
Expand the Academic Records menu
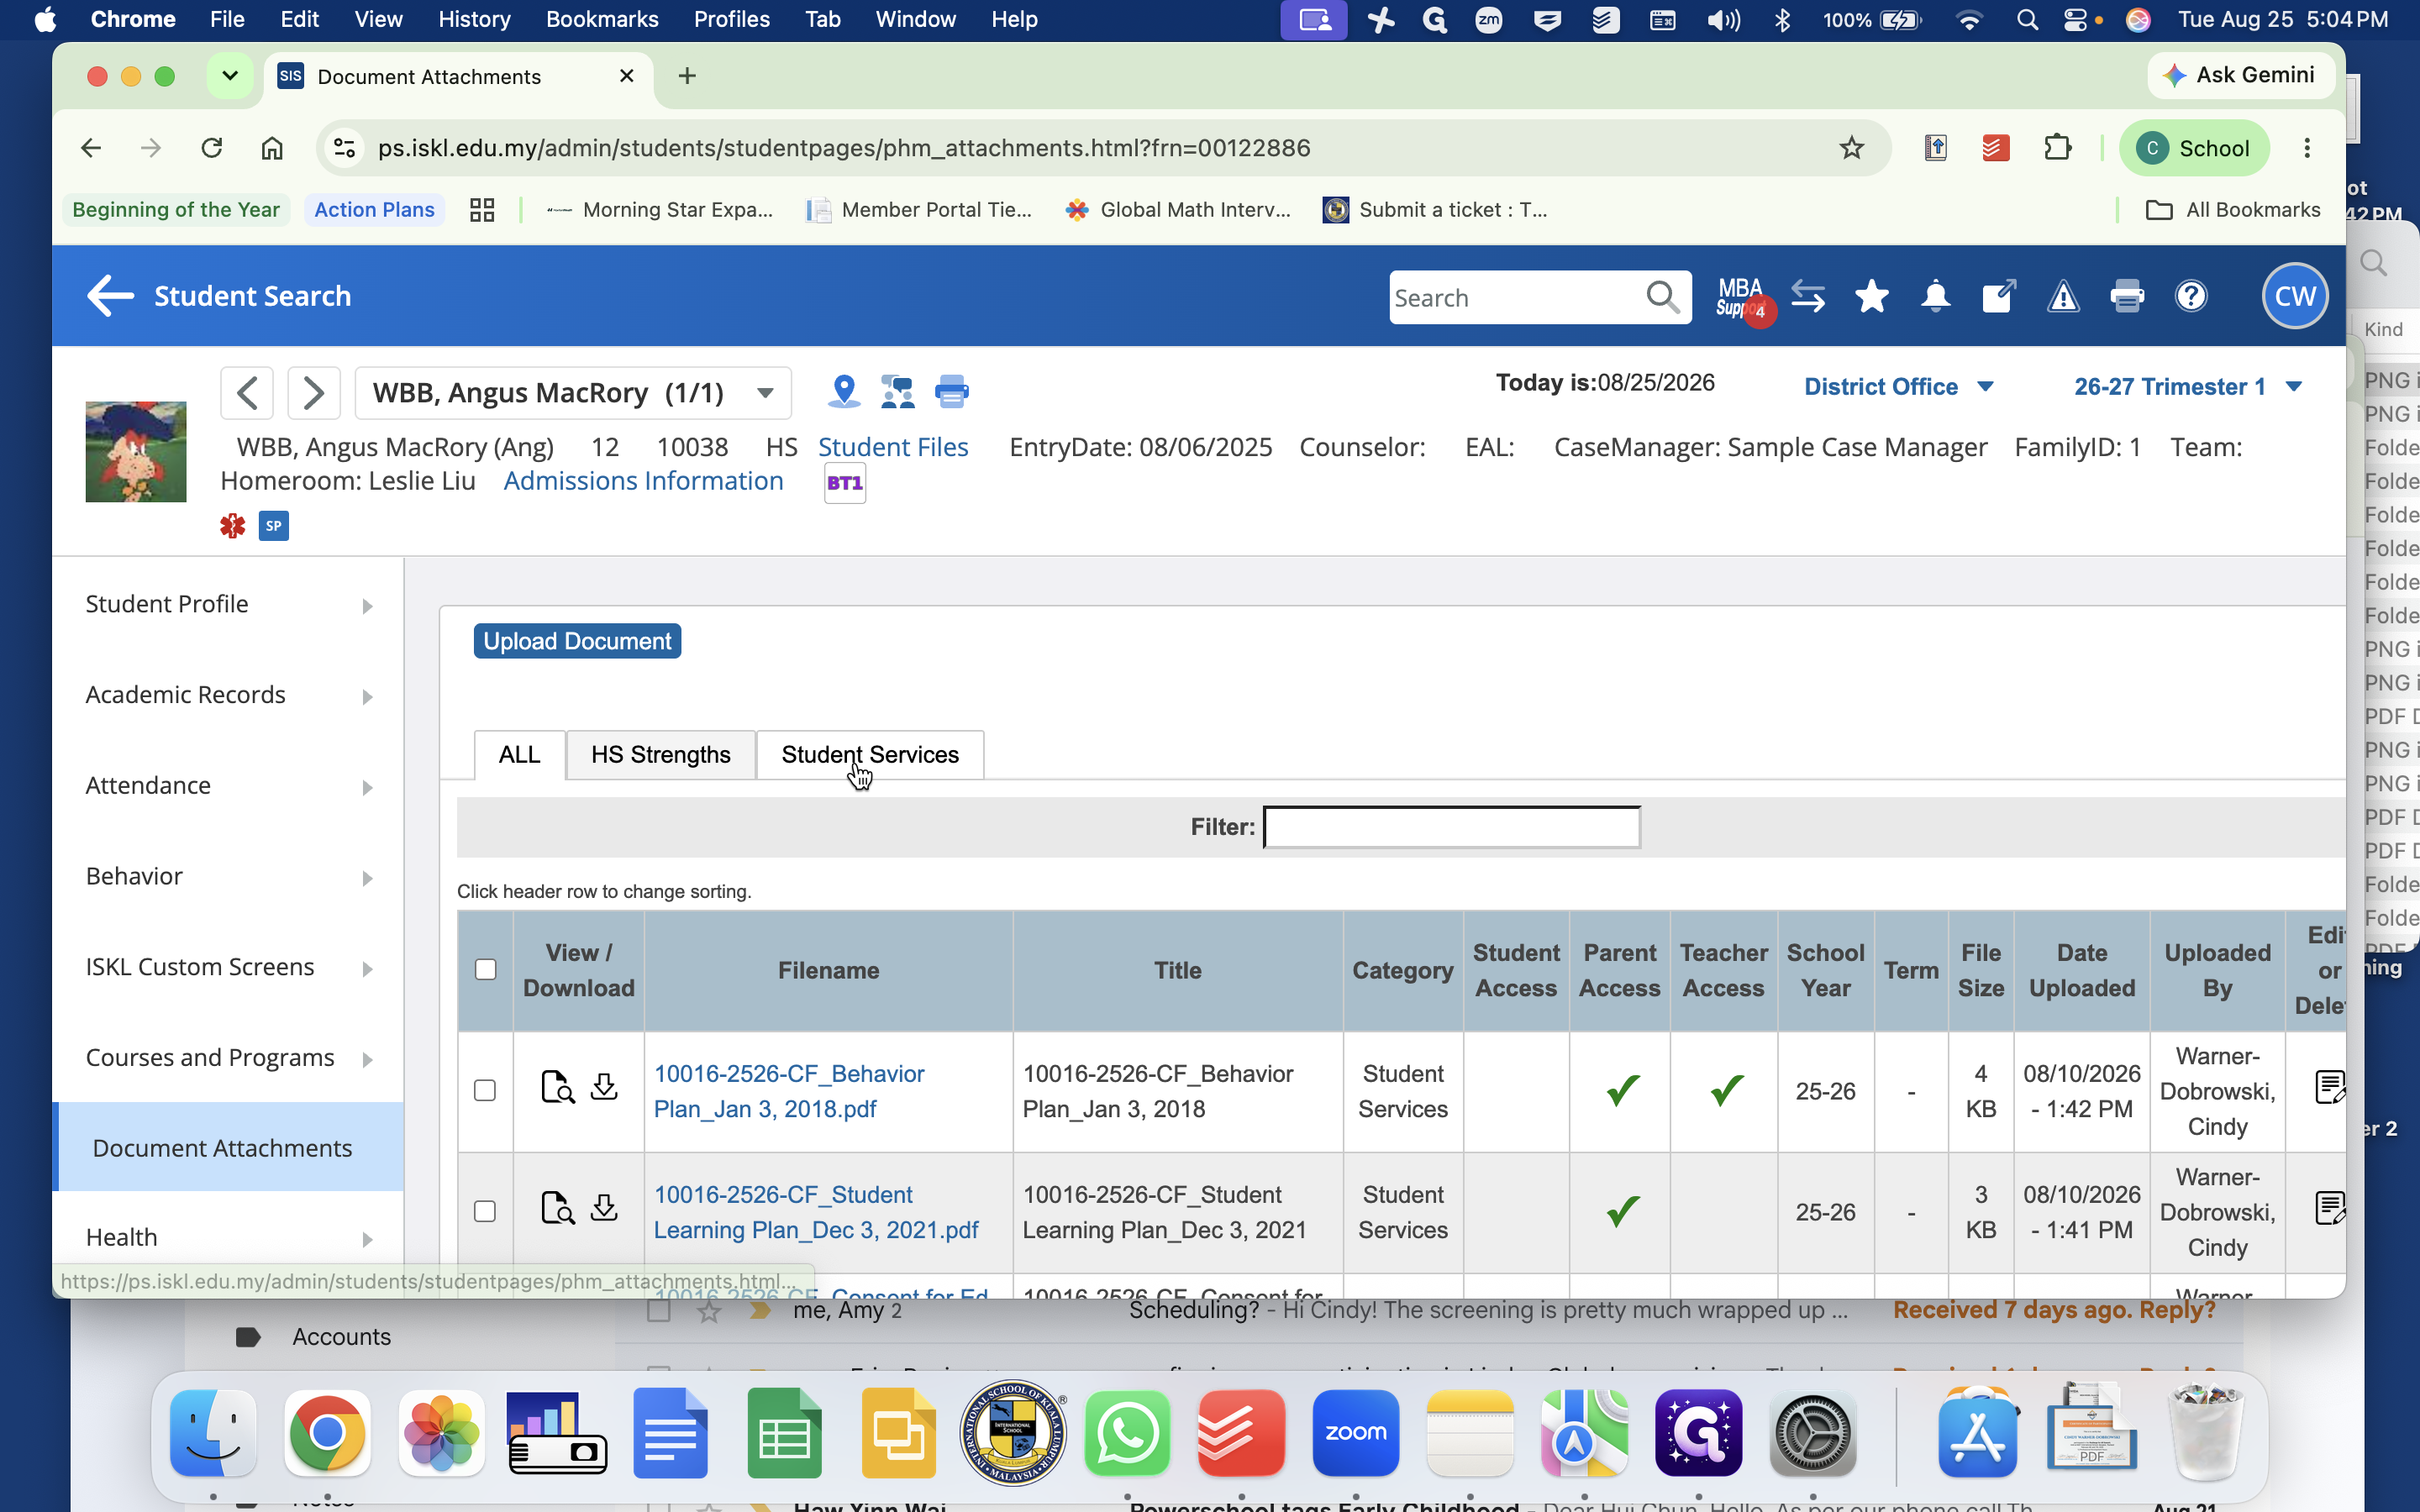(229, 695)
